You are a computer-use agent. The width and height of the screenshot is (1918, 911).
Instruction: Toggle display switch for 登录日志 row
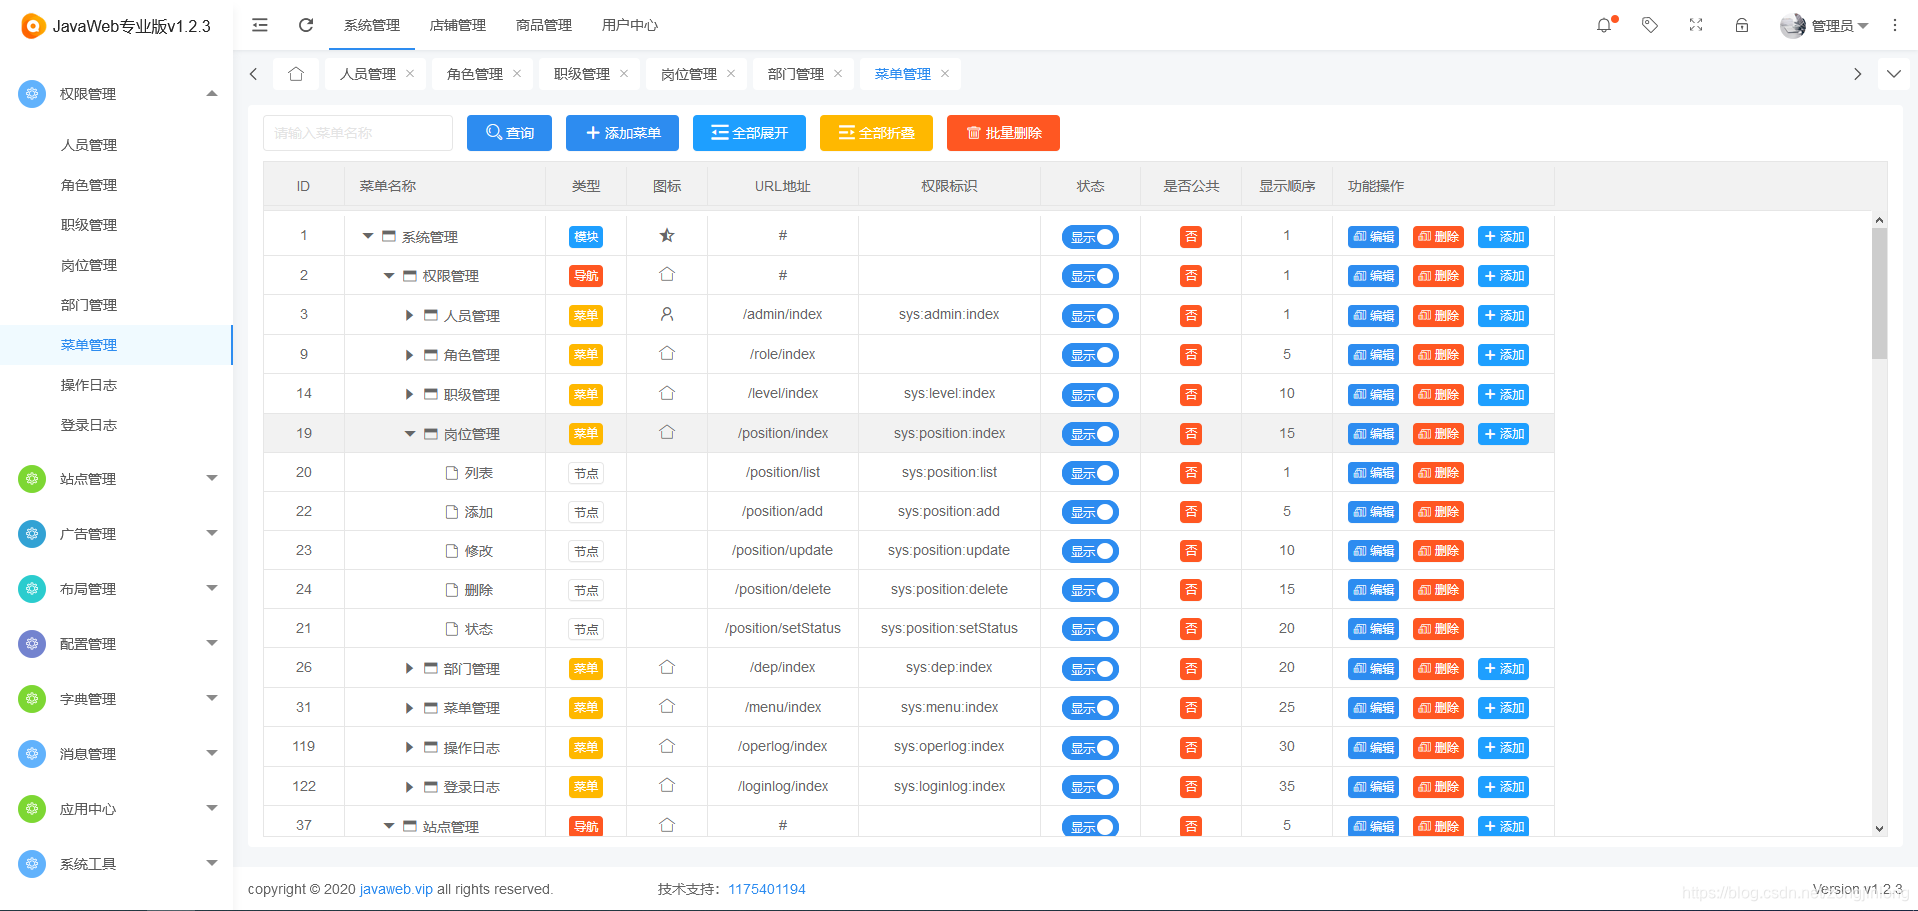(1090, 787)
